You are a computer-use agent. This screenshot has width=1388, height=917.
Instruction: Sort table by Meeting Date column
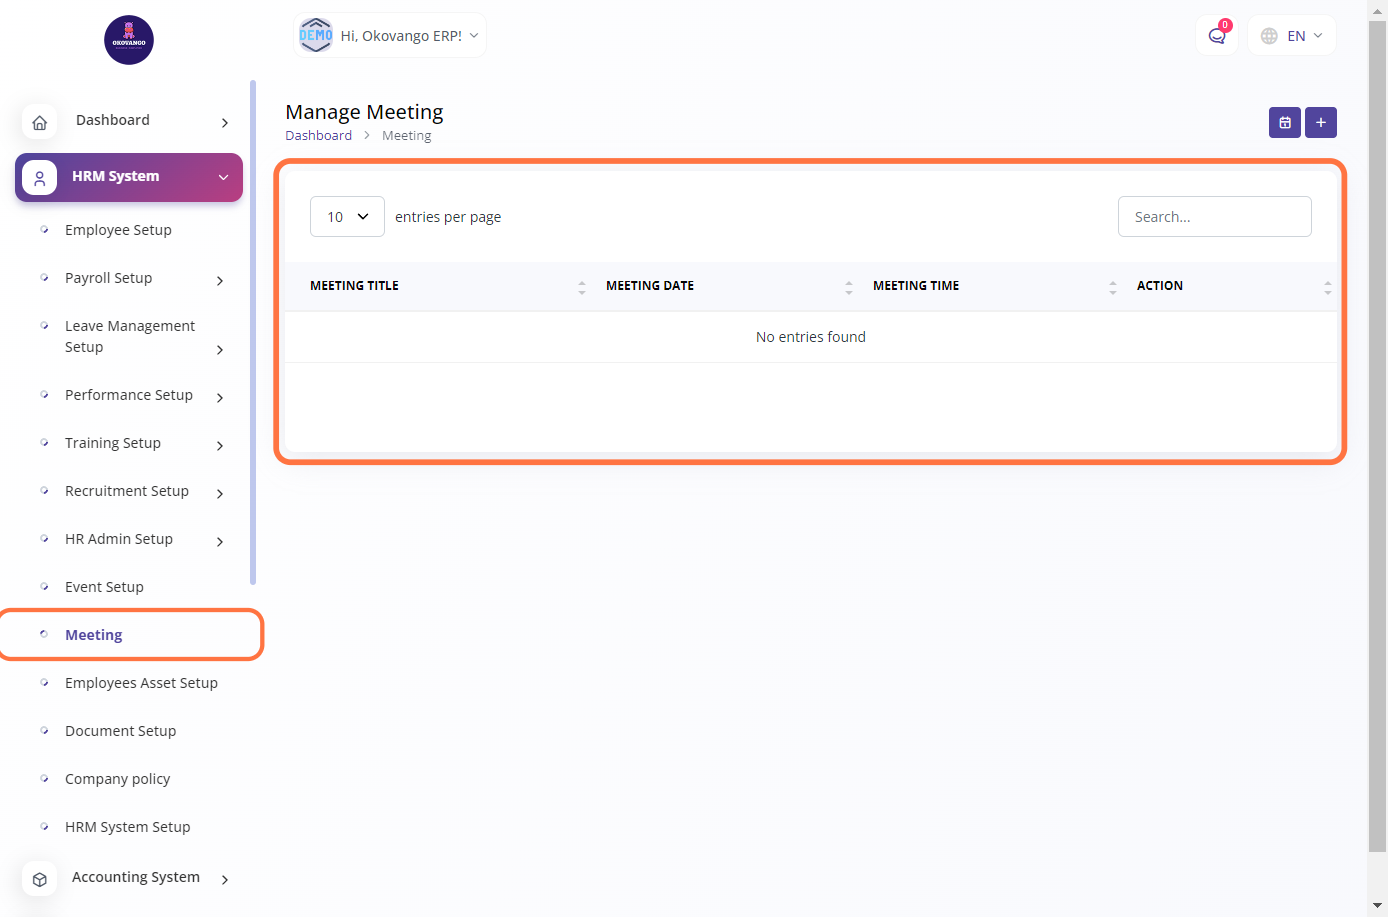tap(728, 286)
